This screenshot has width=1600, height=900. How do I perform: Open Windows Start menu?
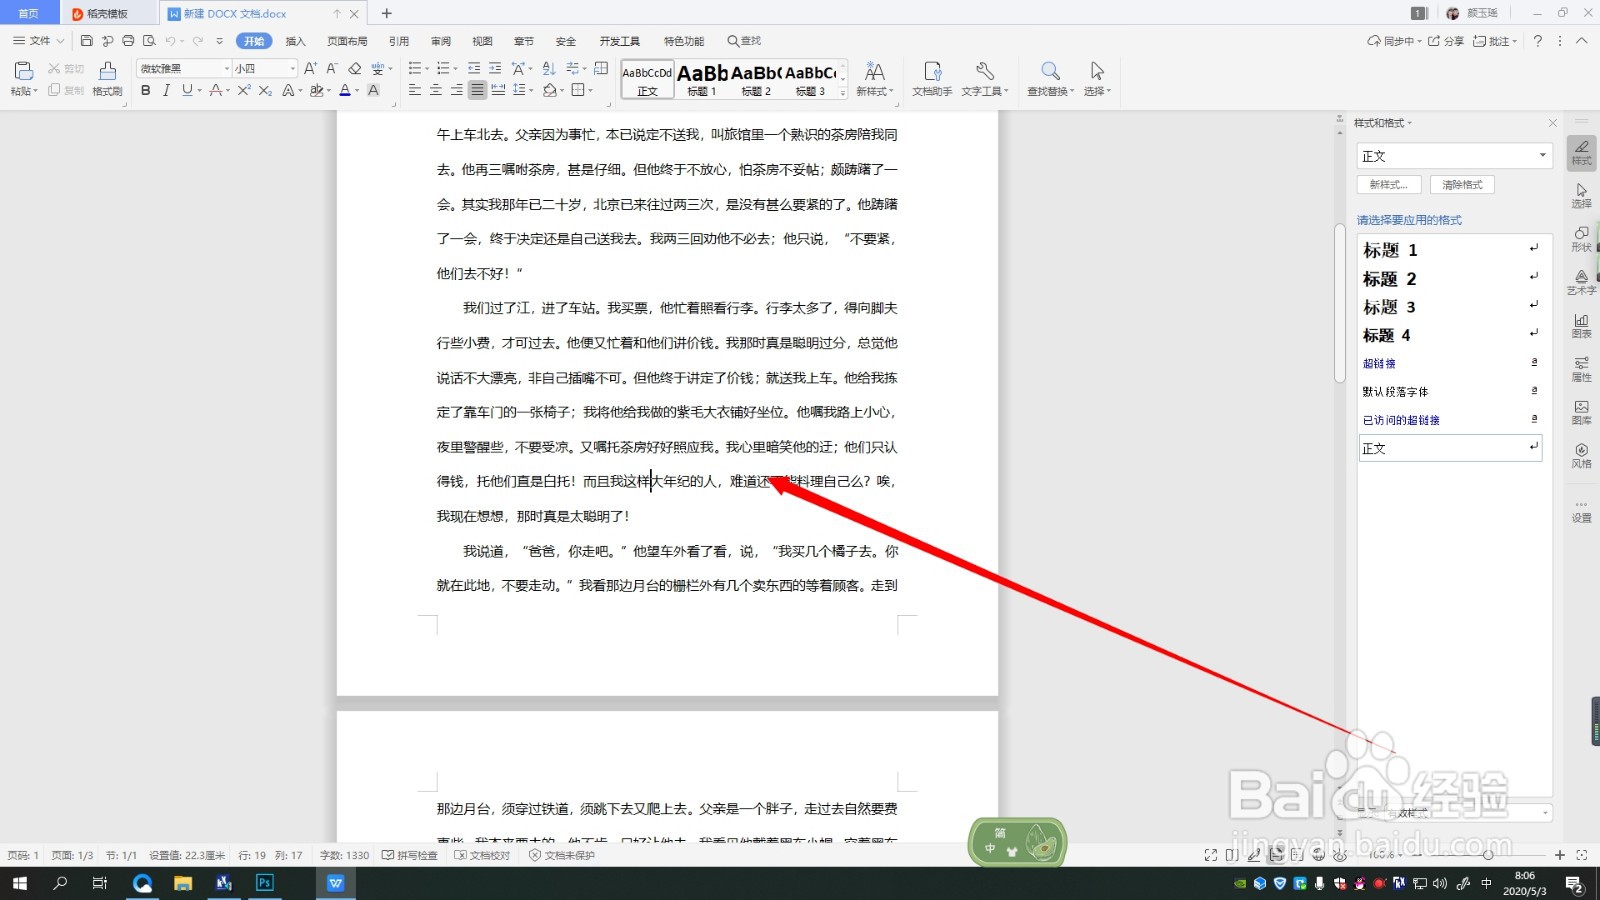[20, 883]
